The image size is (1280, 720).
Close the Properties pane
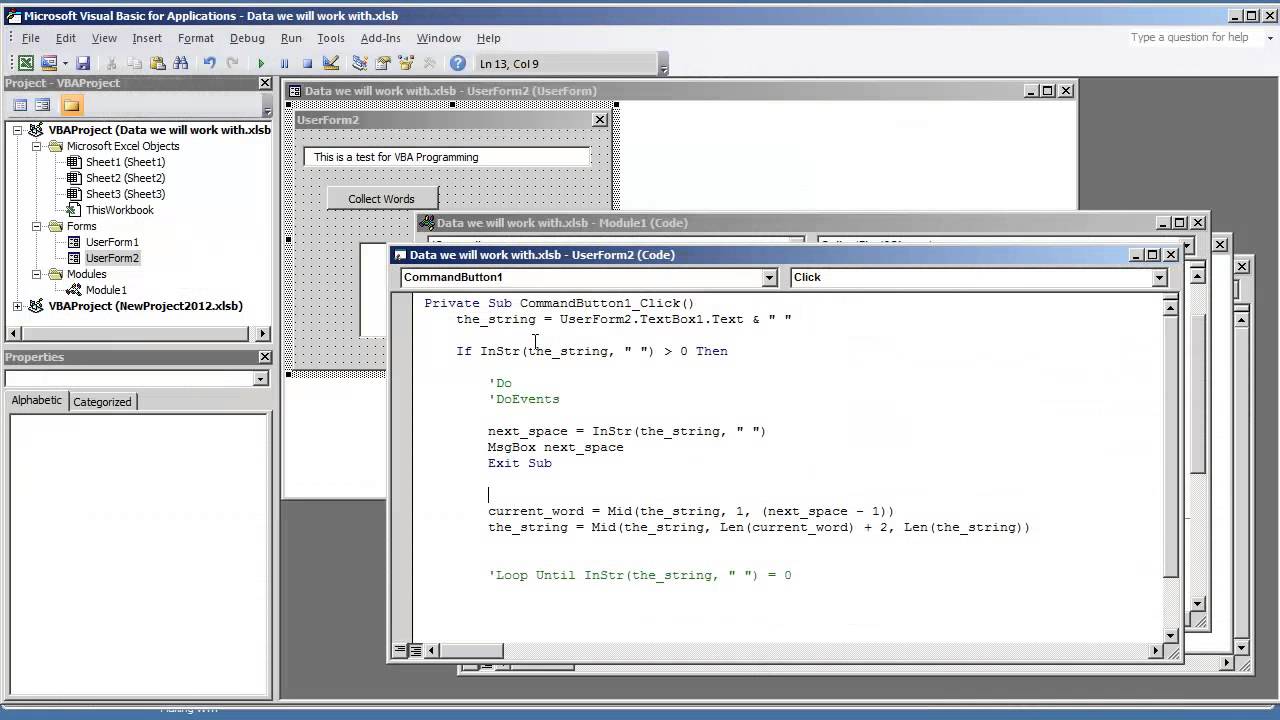(264, 357)
